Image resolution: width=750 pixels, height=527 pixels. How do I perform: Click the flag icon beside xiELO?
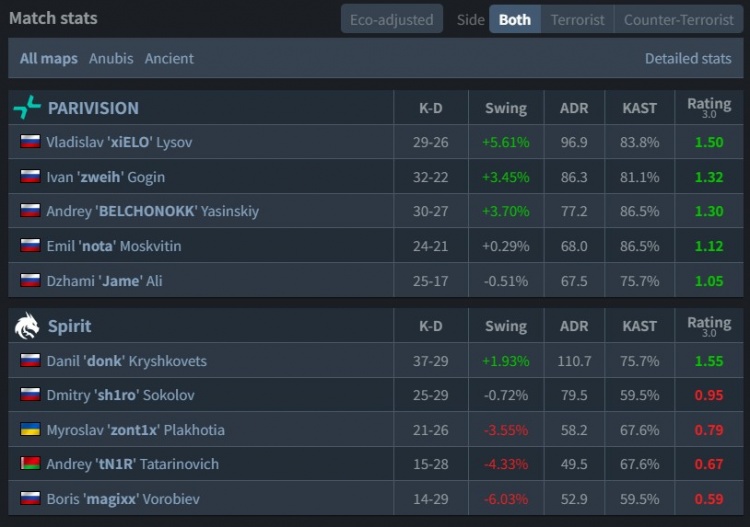click(x=30, y=142)
